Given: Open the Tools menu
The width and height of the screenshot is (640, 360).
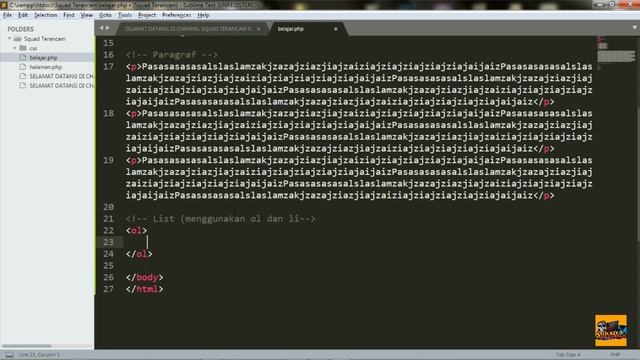Looking at the screenshot, I should pos(125,15).
